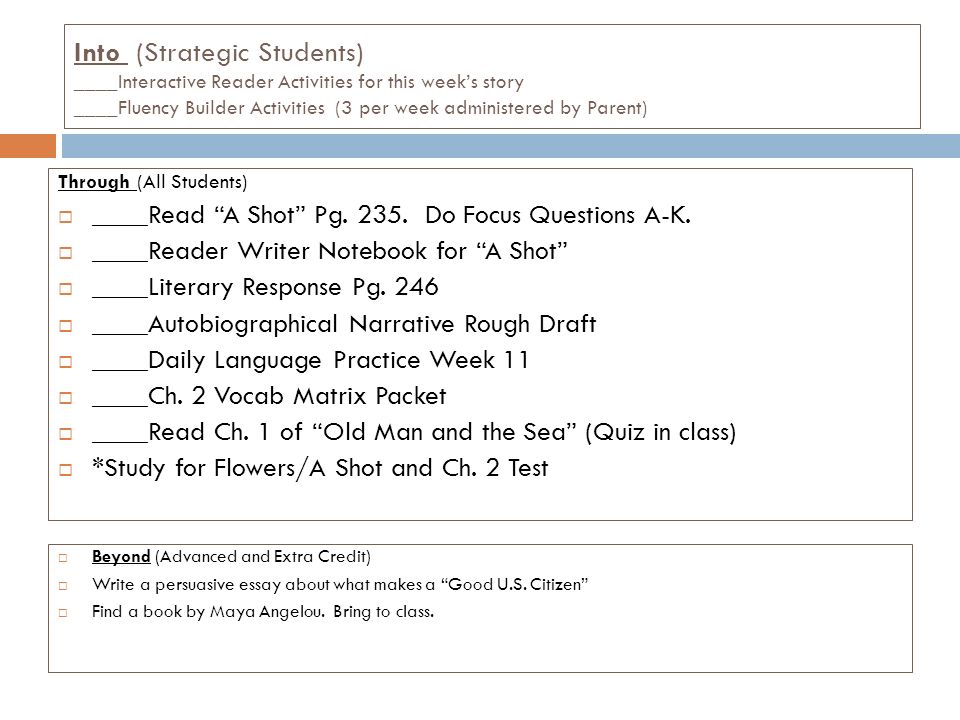
Task: Click the underlined Beyond heading
Action: pyautogui.click(x=121, y=557)
